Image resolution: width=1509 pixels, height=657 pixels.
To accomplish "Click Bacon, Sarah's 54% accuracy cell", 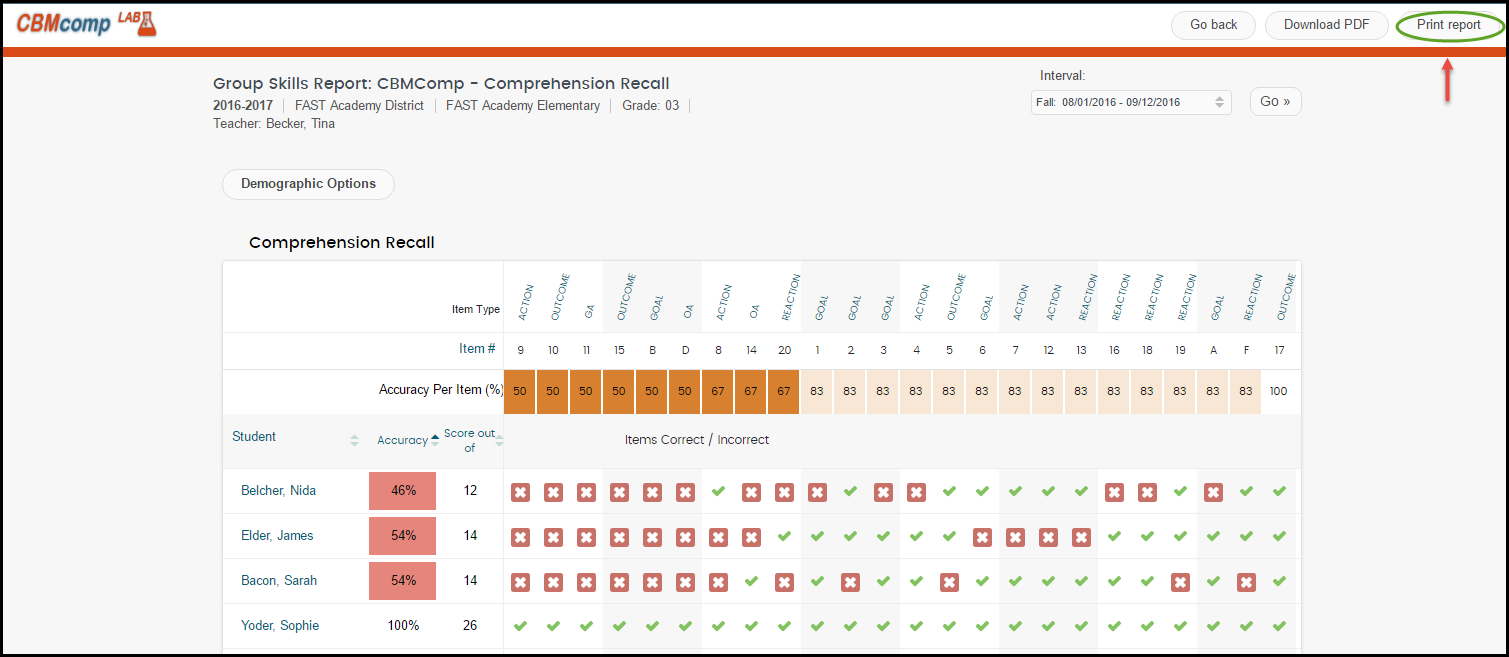I will (x=402, y=581).
